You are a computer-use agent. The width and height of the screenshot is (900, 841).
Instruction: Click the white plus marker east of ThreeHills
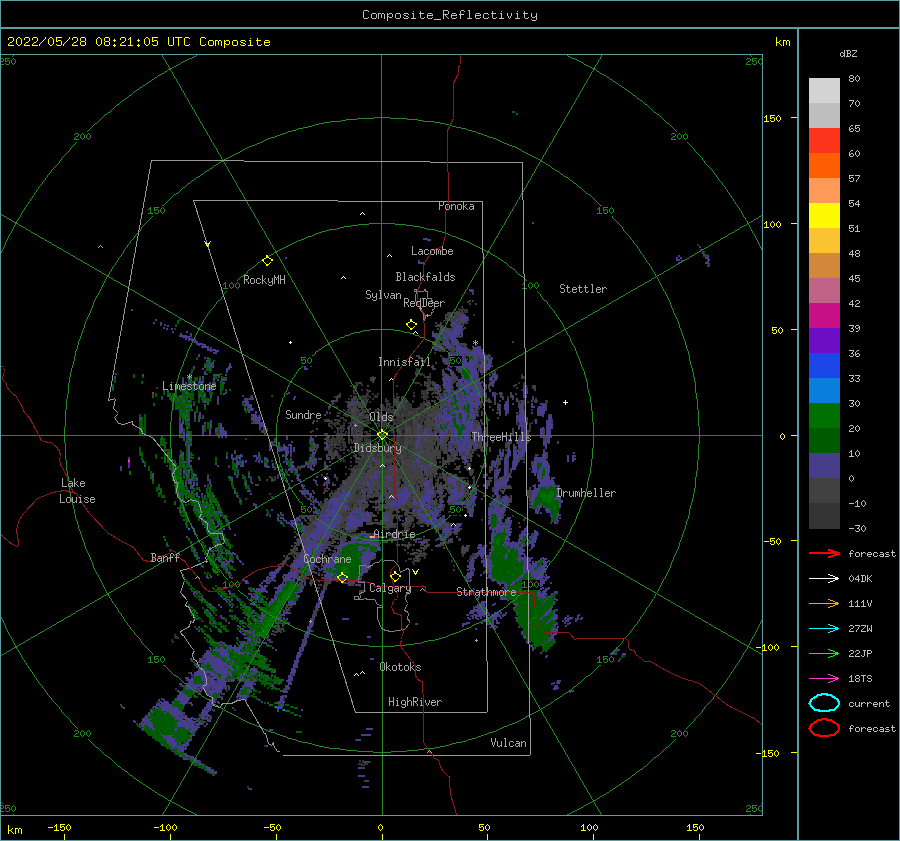[x=565, y=402]
